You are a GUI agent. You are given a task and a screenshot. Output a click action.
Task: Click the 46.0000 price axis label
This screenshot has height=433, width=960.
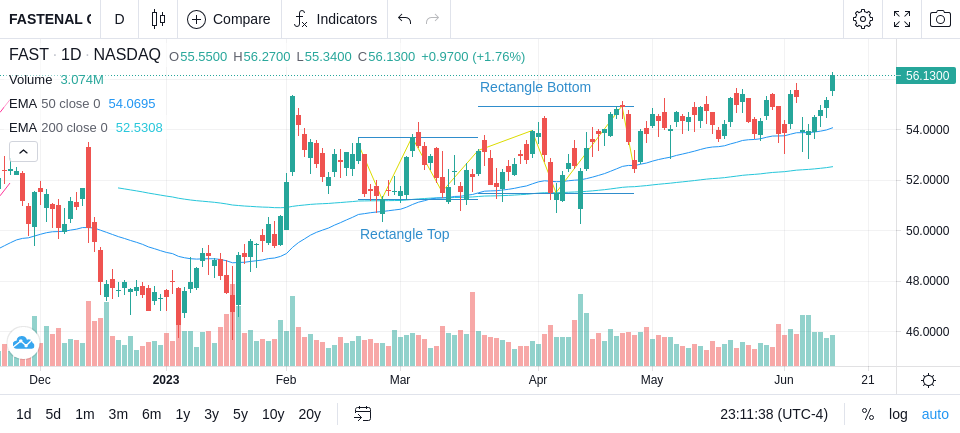[x=928, y=331]
